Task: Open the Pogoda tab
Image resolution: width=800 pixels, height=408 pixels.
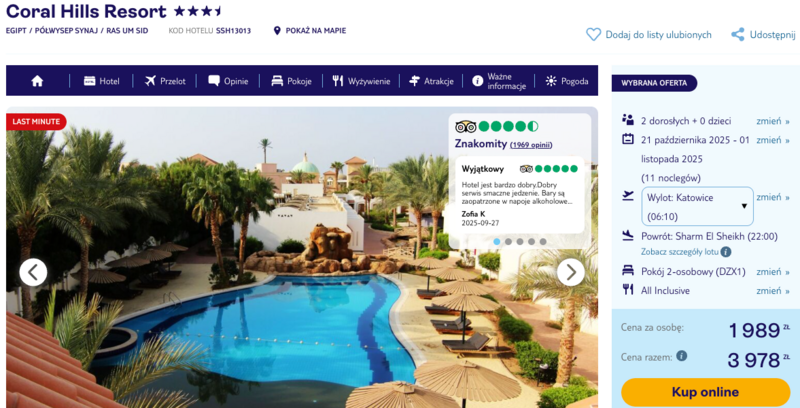Action: 567,81
